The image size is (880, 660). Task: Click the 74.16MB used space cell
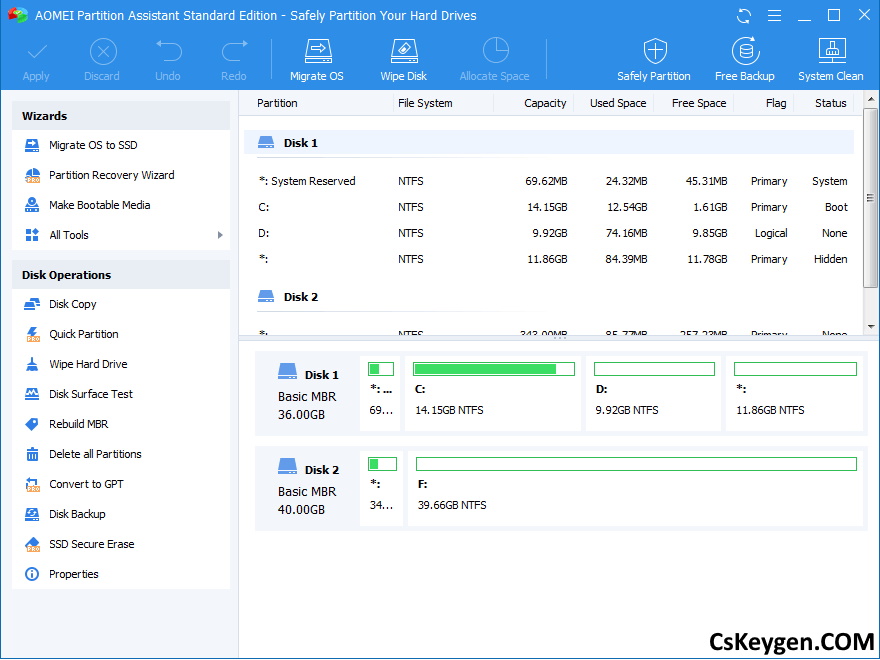[x=626, y=233]
